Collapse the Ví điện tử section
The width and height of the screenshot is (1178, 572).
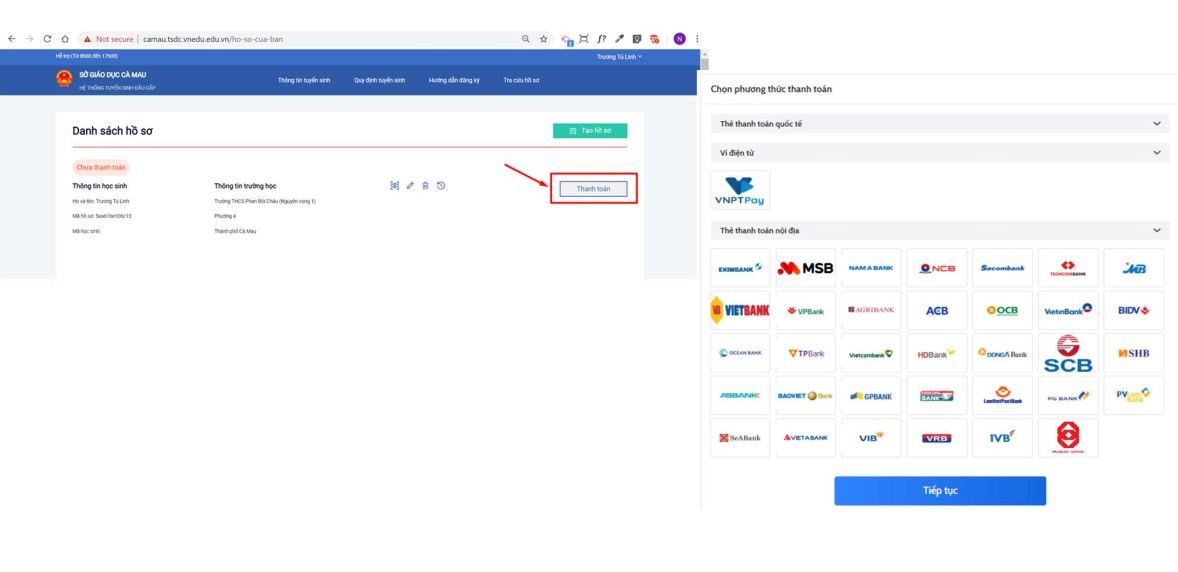[x=1156, y=153]
